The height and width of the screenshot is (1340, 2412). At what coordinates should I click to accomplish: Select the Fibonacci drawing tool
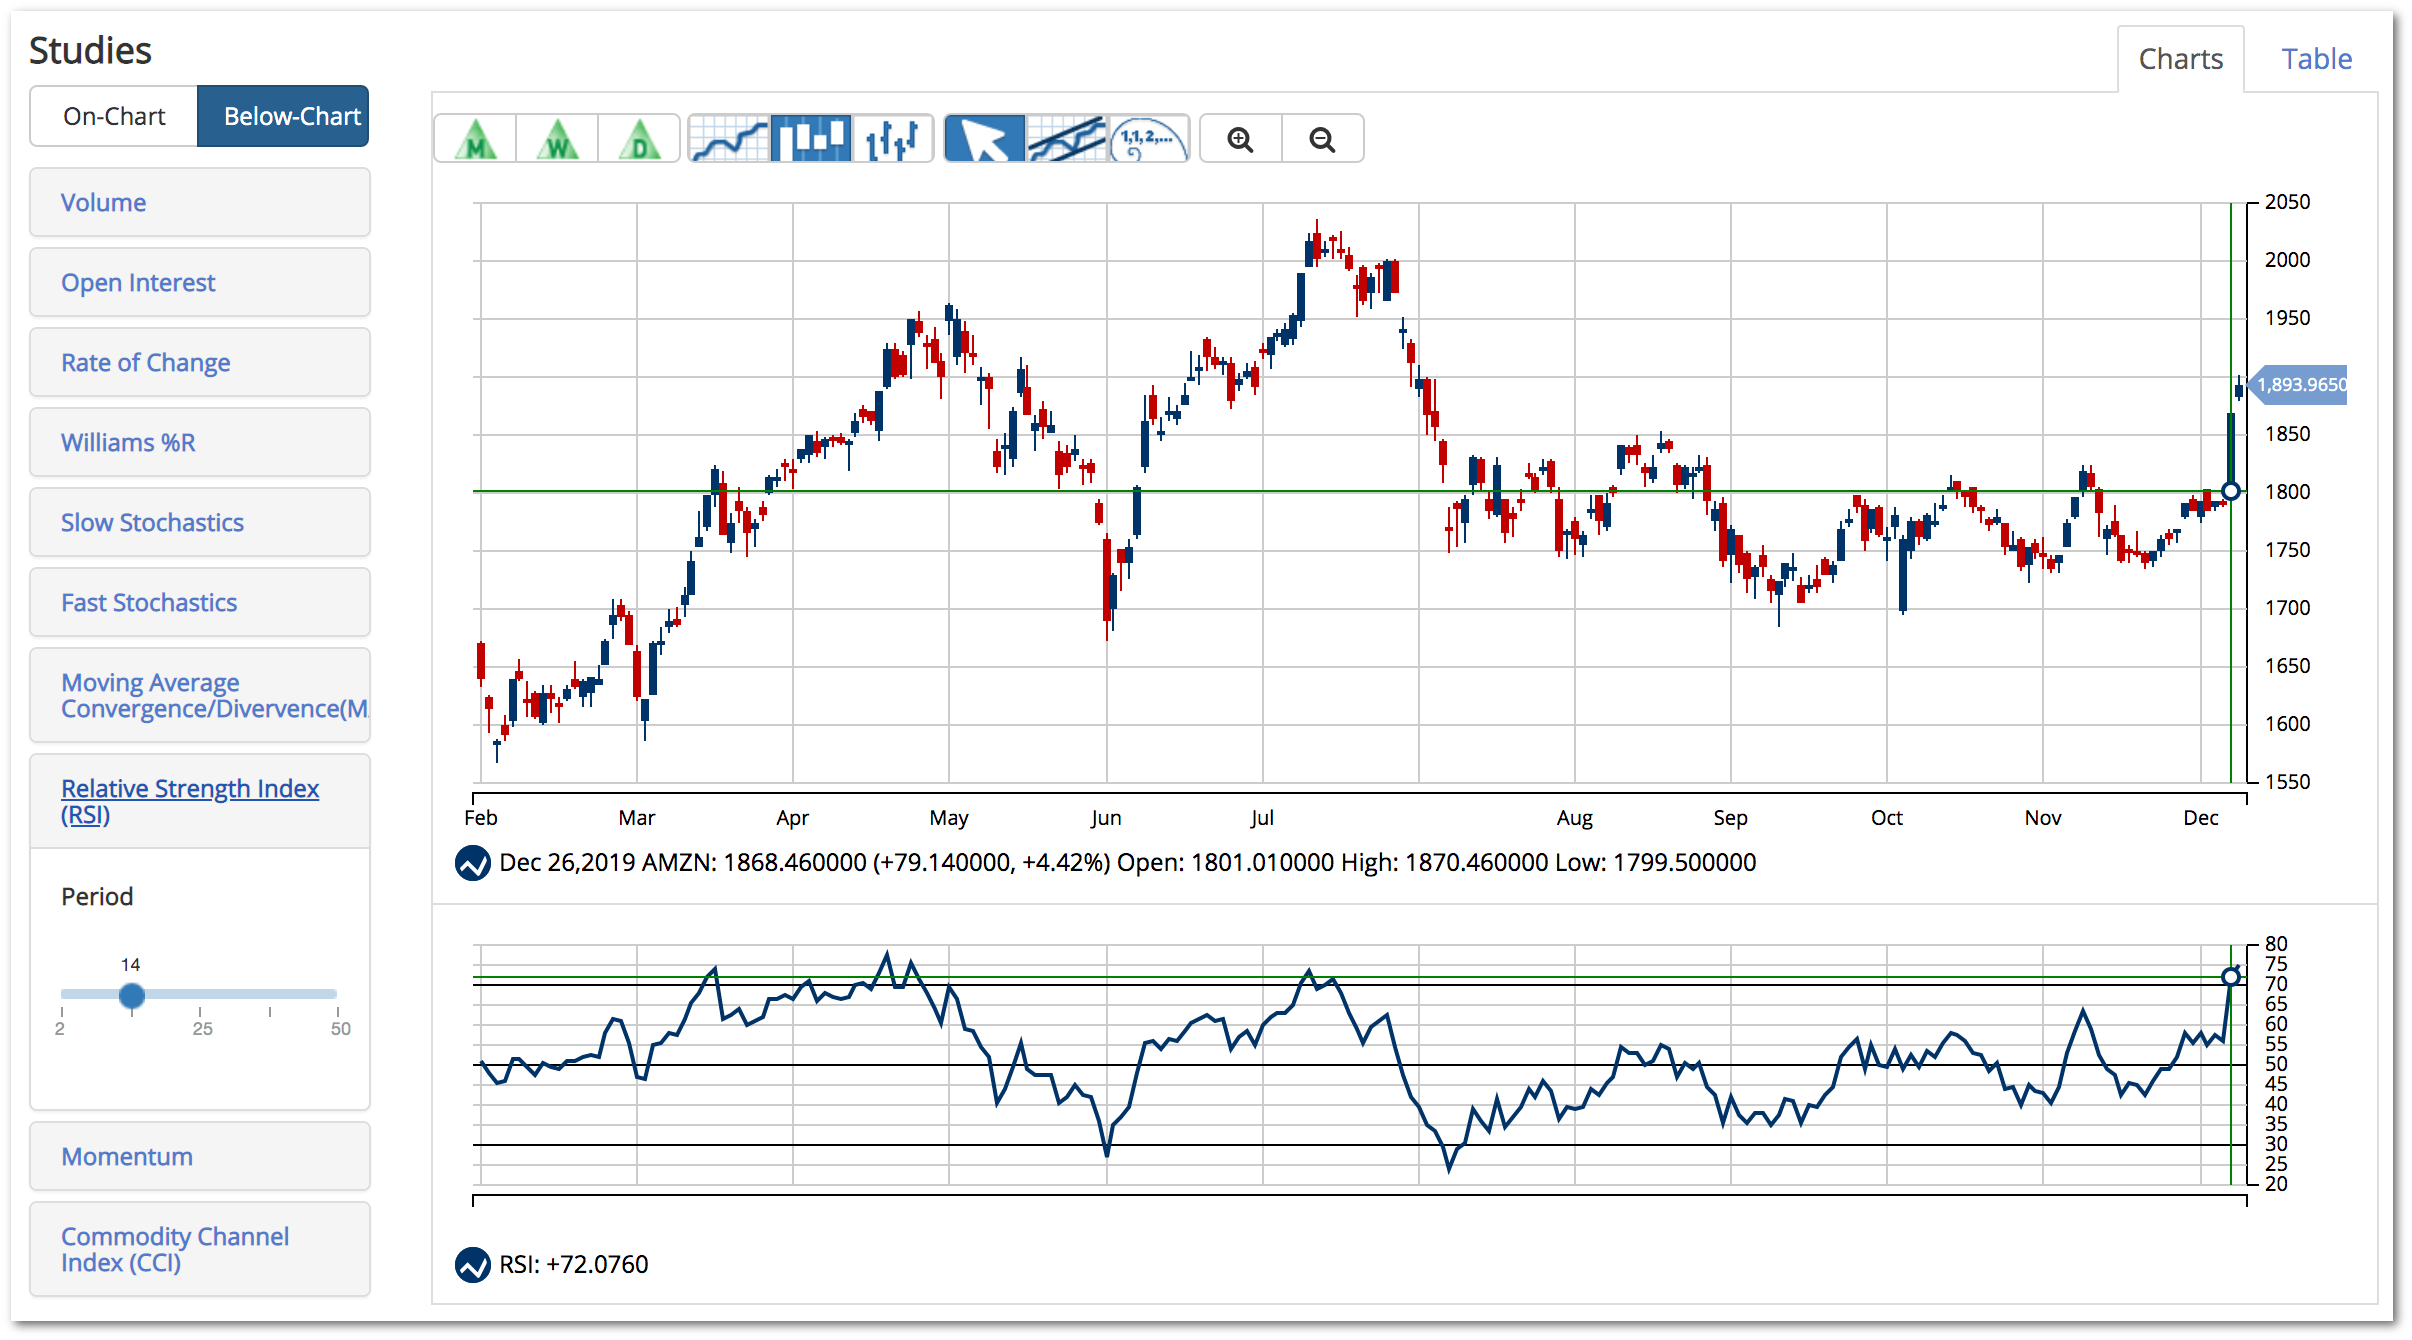click(x=1148, y=139)
